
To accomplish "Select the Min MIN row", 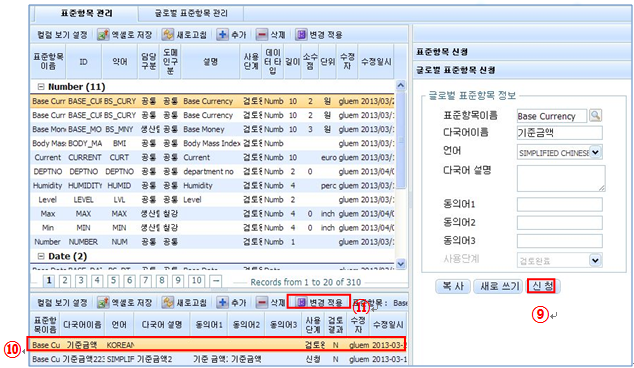I will click(213, 228).
